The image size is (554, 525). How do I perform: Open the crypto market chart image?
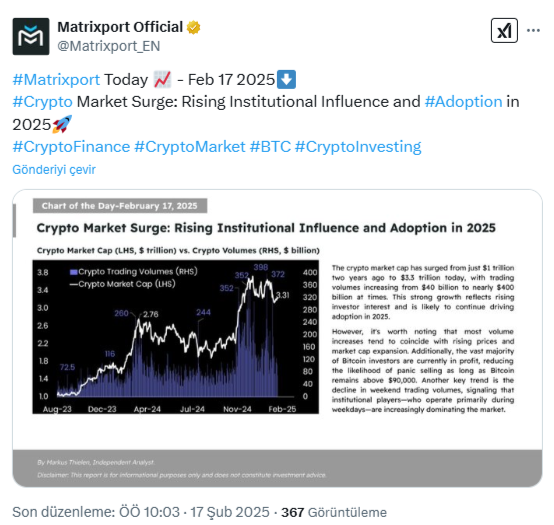tap(277, 338)
